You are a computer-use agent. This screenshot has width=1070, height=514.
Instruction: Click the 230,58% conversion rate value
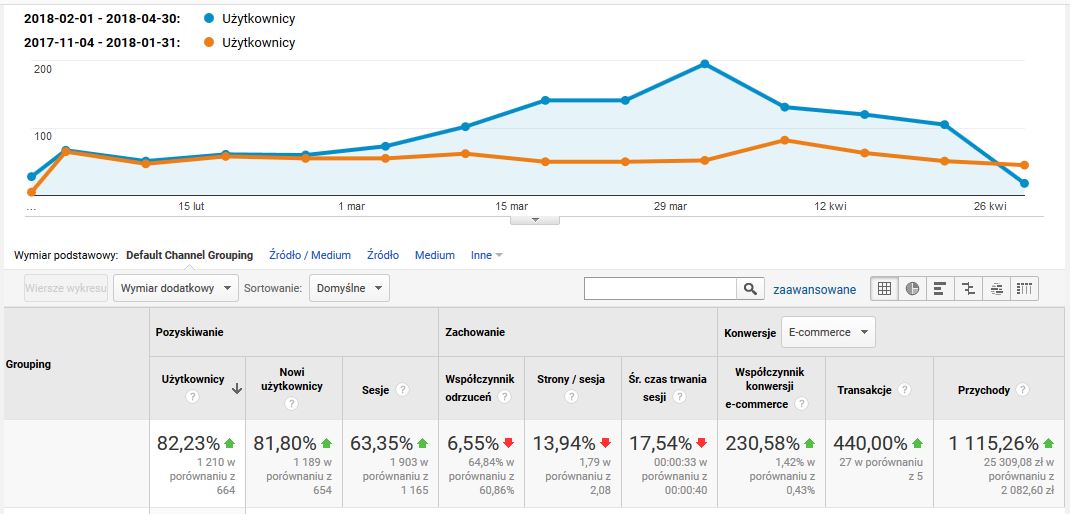pyautogui.click(x=763, y=444)
